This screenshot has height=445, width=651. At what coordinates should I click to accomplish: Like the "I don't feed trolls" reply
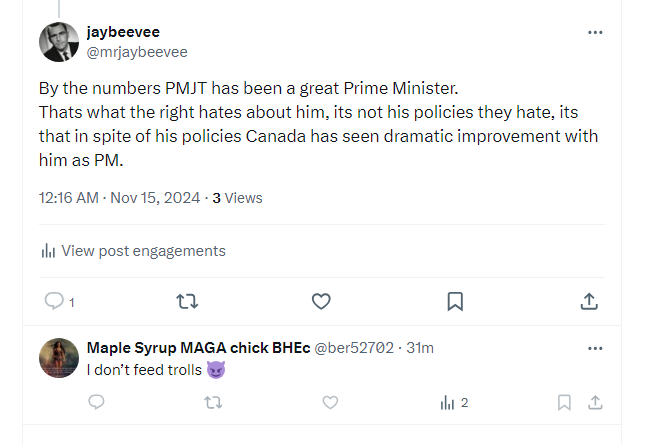331,402
